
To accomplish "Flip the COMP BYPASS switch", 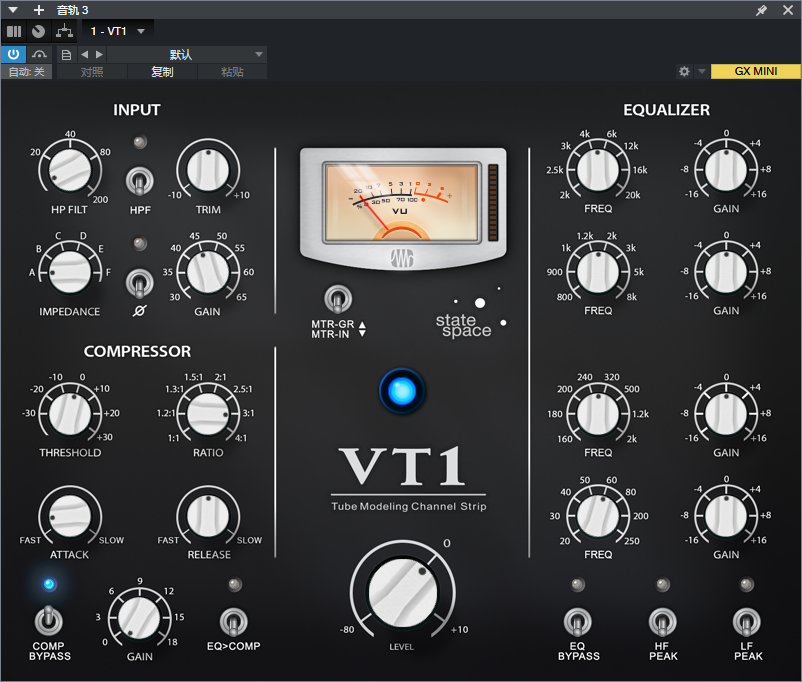I will pos(47,619).
